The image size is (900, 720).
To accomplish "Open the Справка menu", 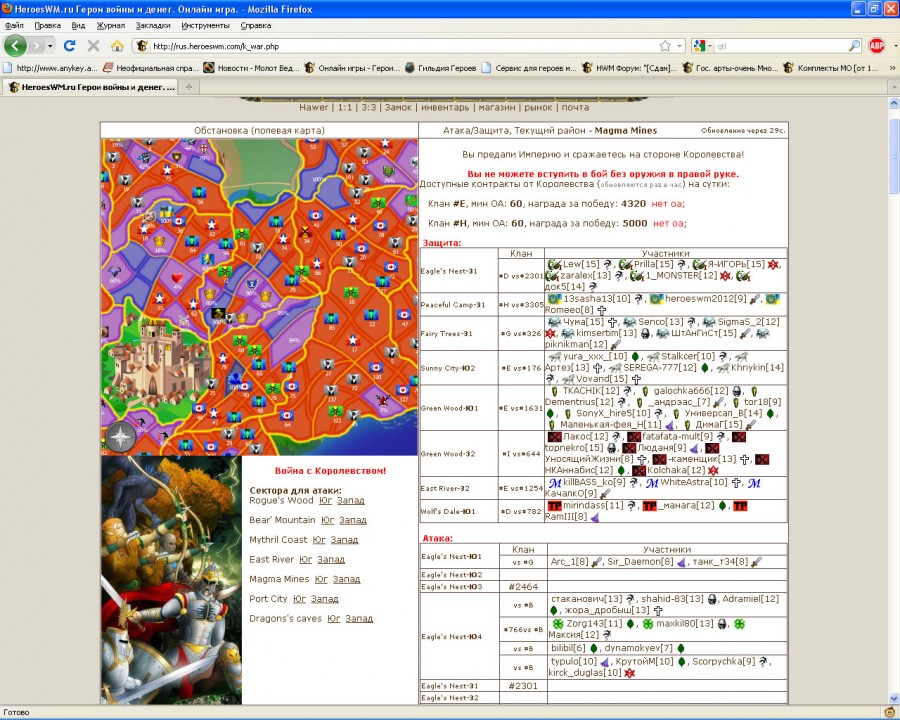I will 255,25.
